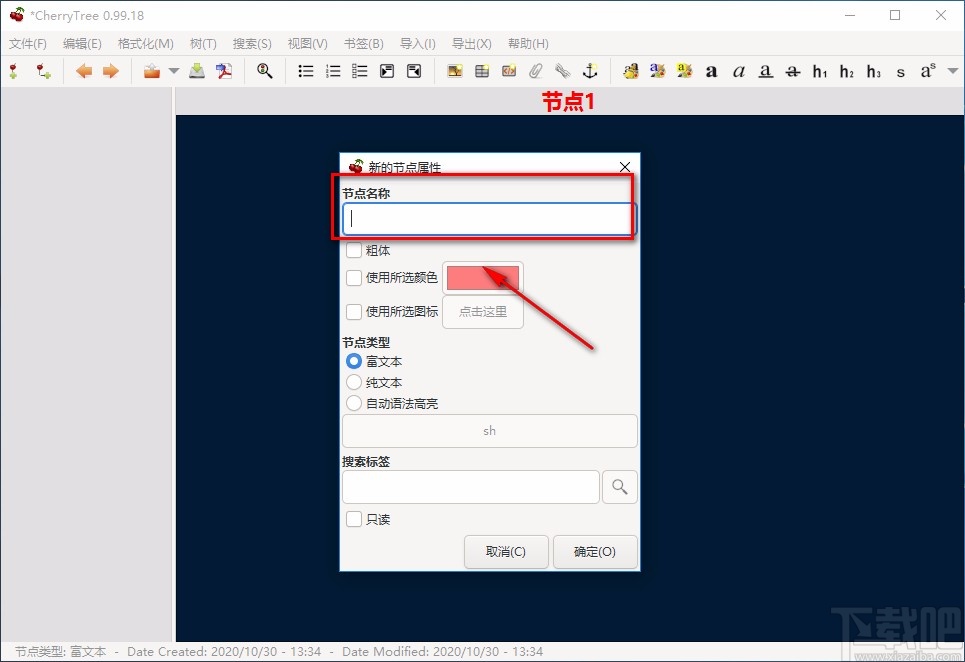Apply superscript style icon
The height and width of the screenshot is (662, 965).
(928, 71)
